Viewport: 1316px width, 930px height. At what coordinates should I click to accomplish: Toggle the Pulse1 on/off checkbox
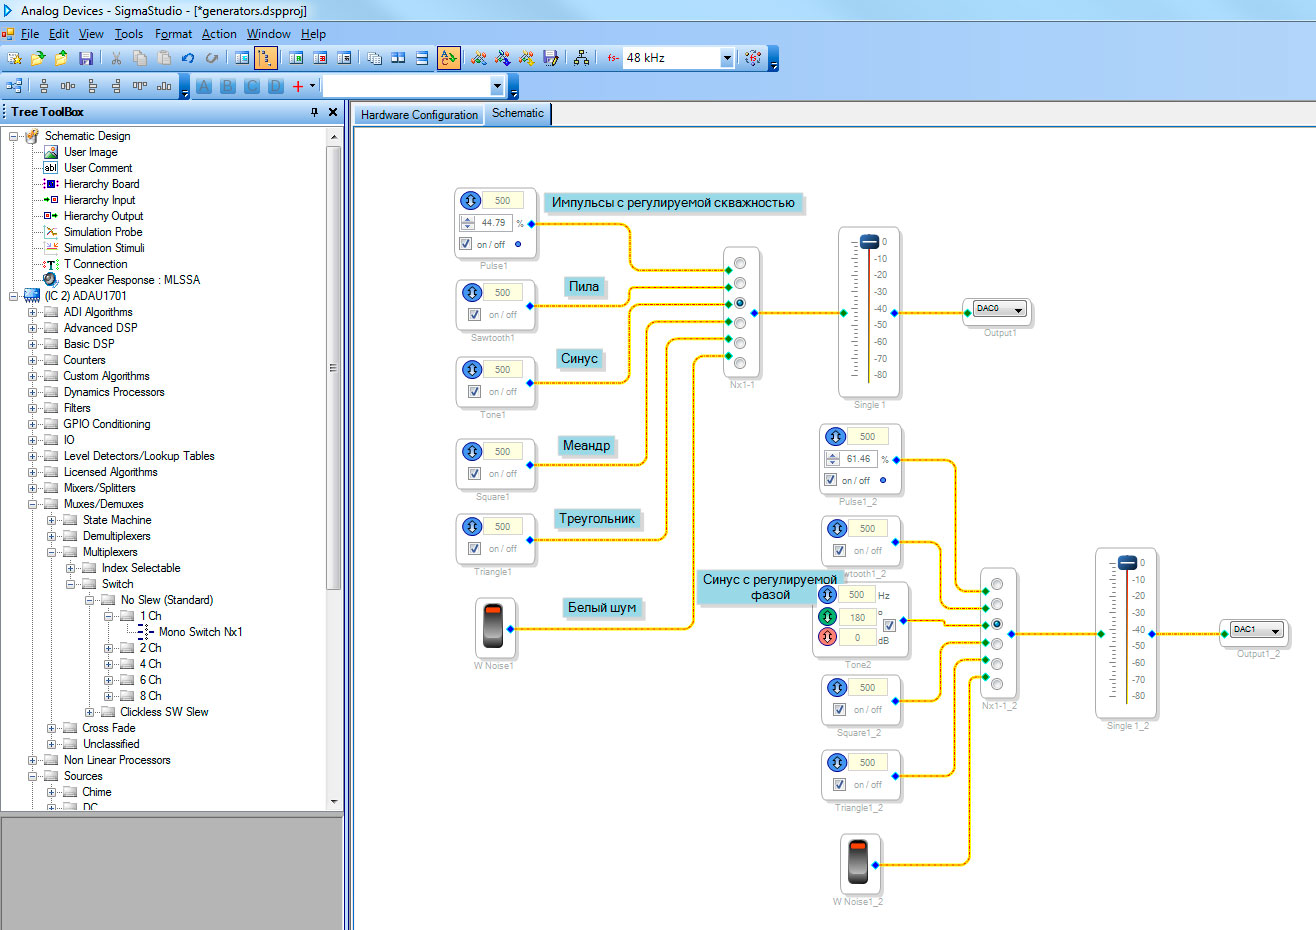(465, 244)
